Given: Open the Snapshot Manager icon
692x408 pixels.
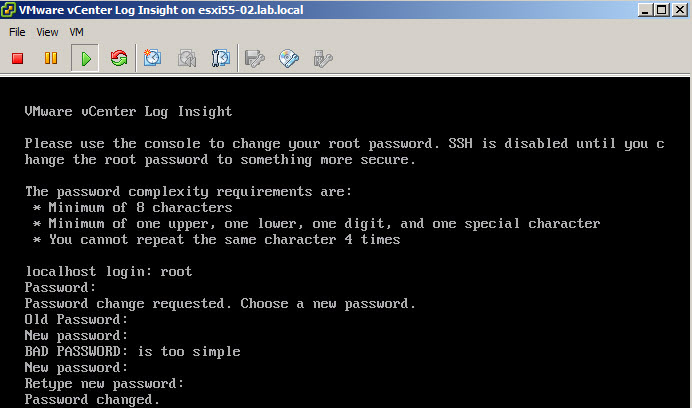Looking at the screenshot, I should coord(221,58).
